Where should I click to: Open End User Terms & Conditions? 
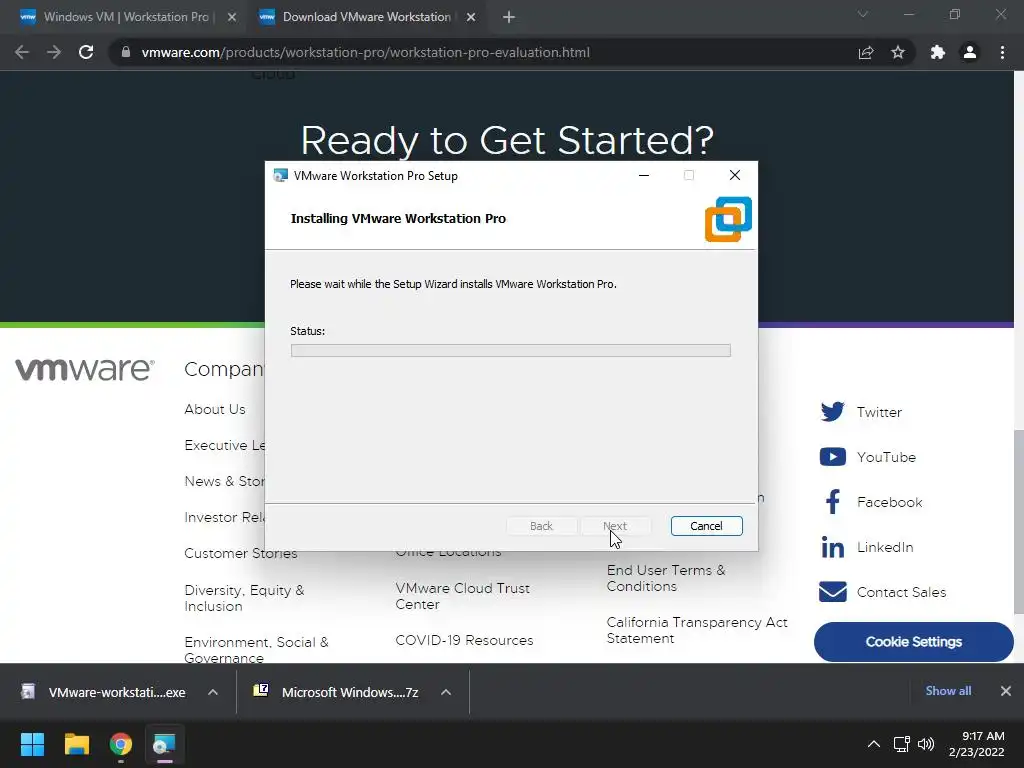click(666, 578)
